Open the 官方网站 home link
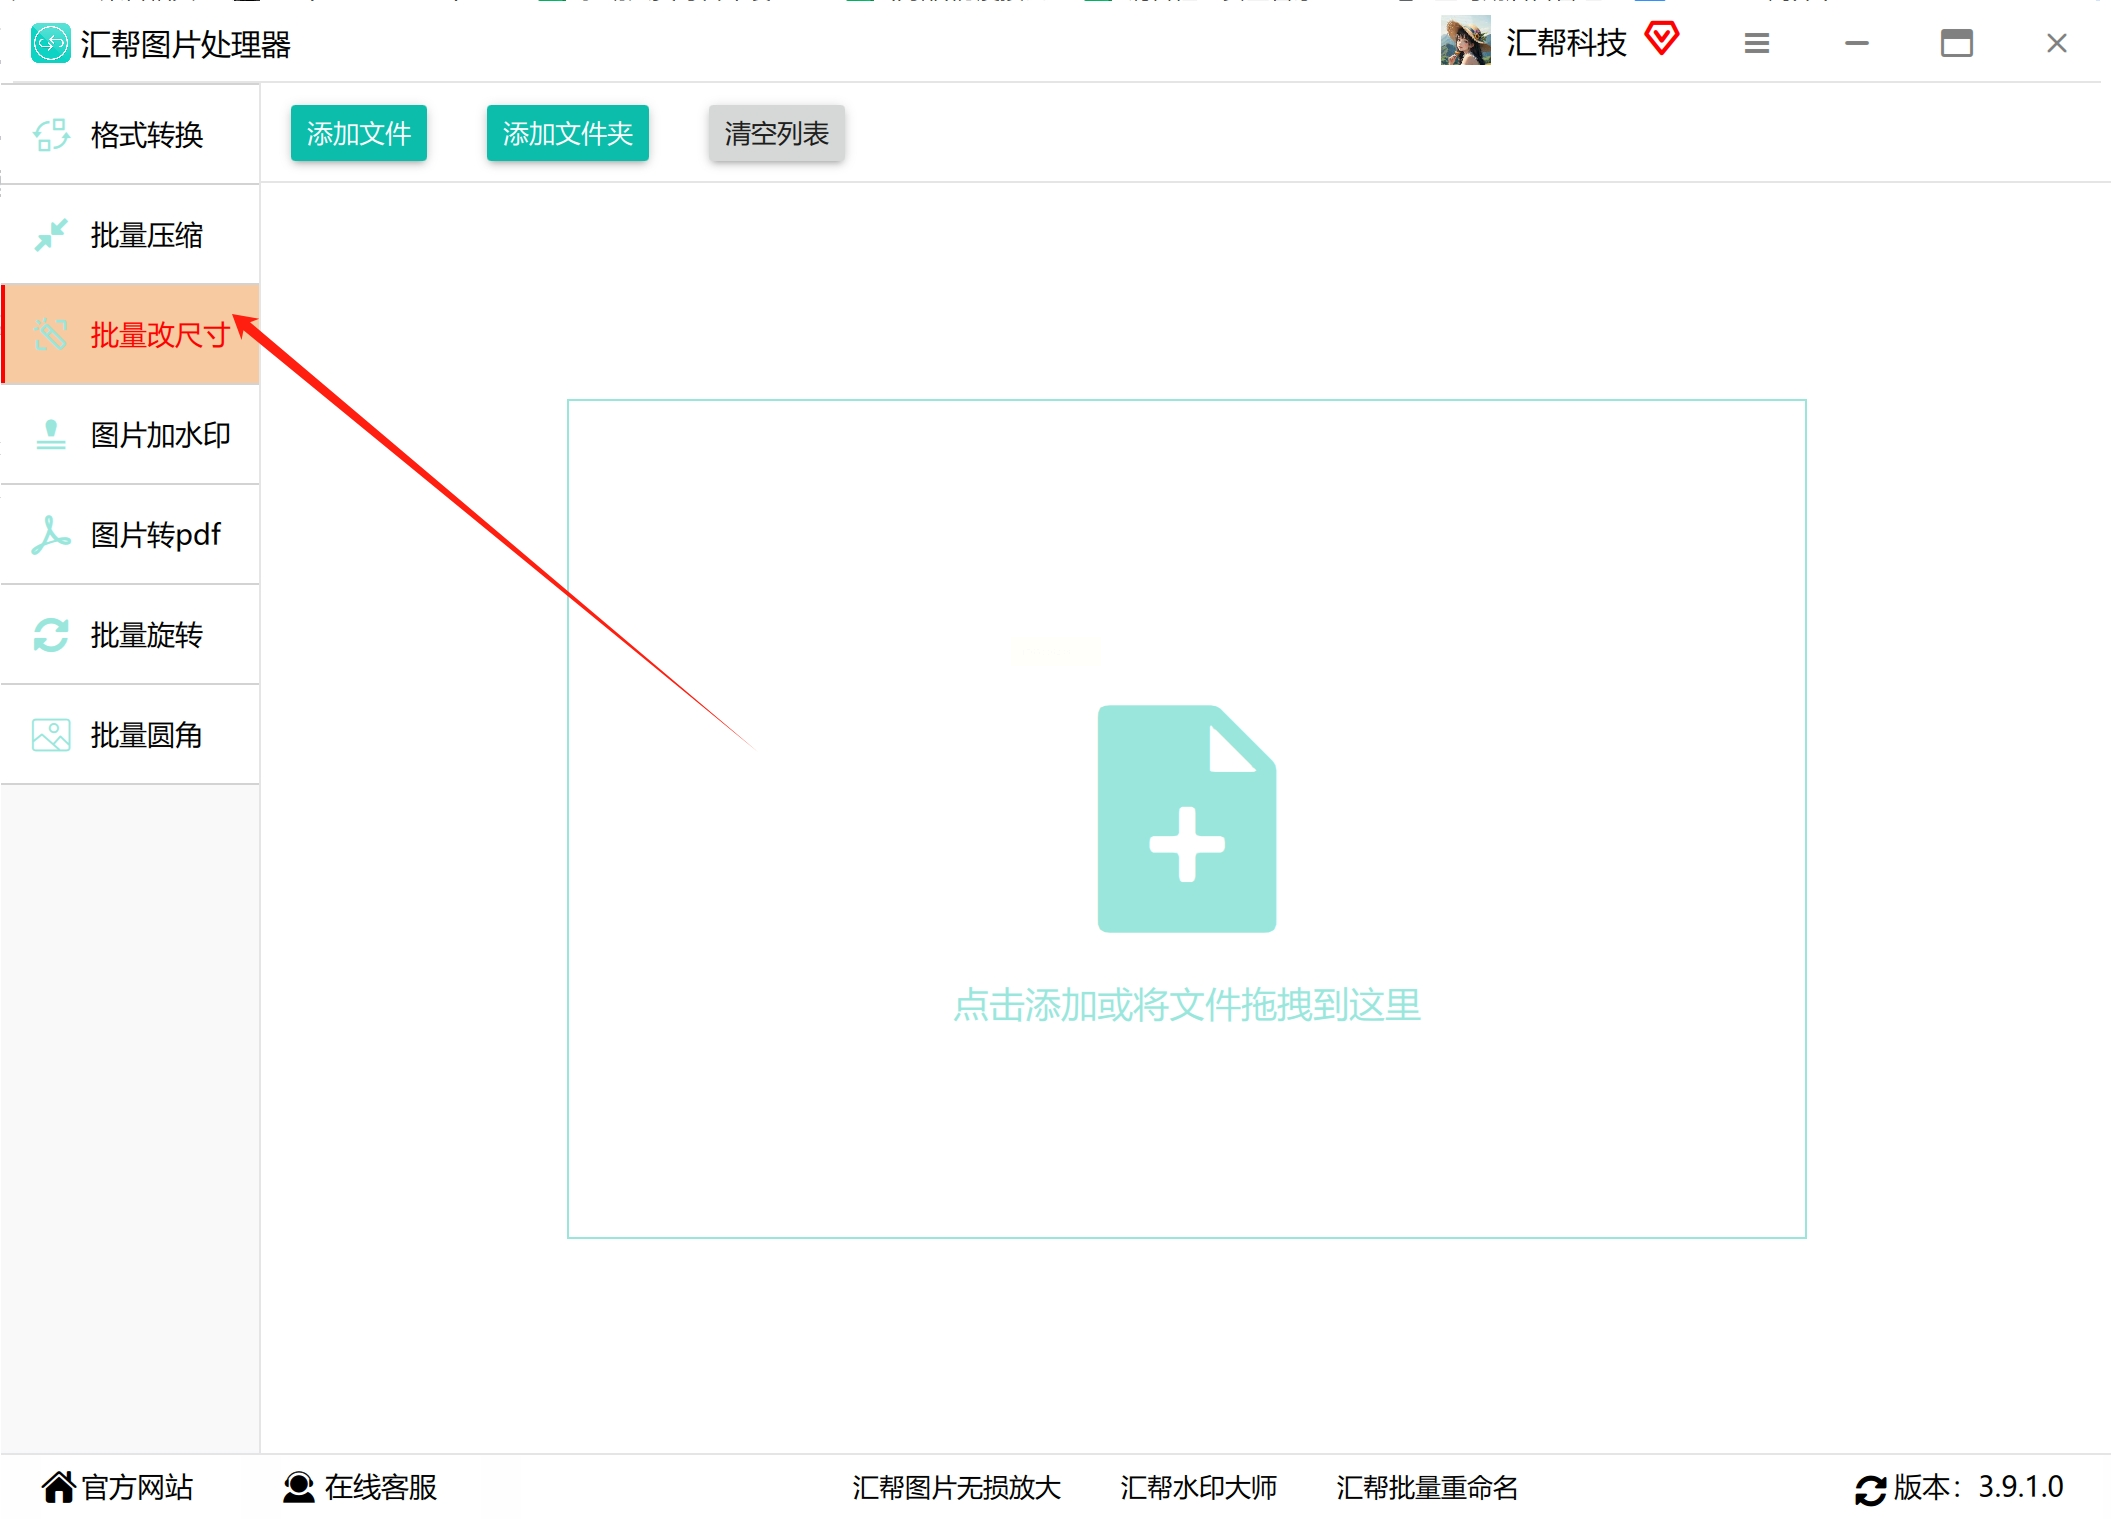 118,1487
